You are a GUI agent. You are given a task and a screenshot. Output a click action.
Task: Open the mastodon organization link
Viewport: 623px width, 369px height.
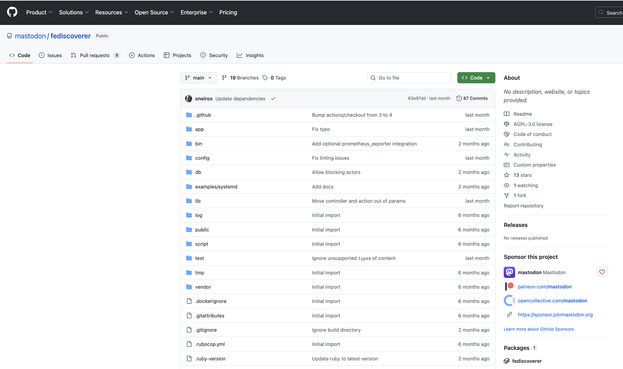pyautogui.click(x=30, y=36)
